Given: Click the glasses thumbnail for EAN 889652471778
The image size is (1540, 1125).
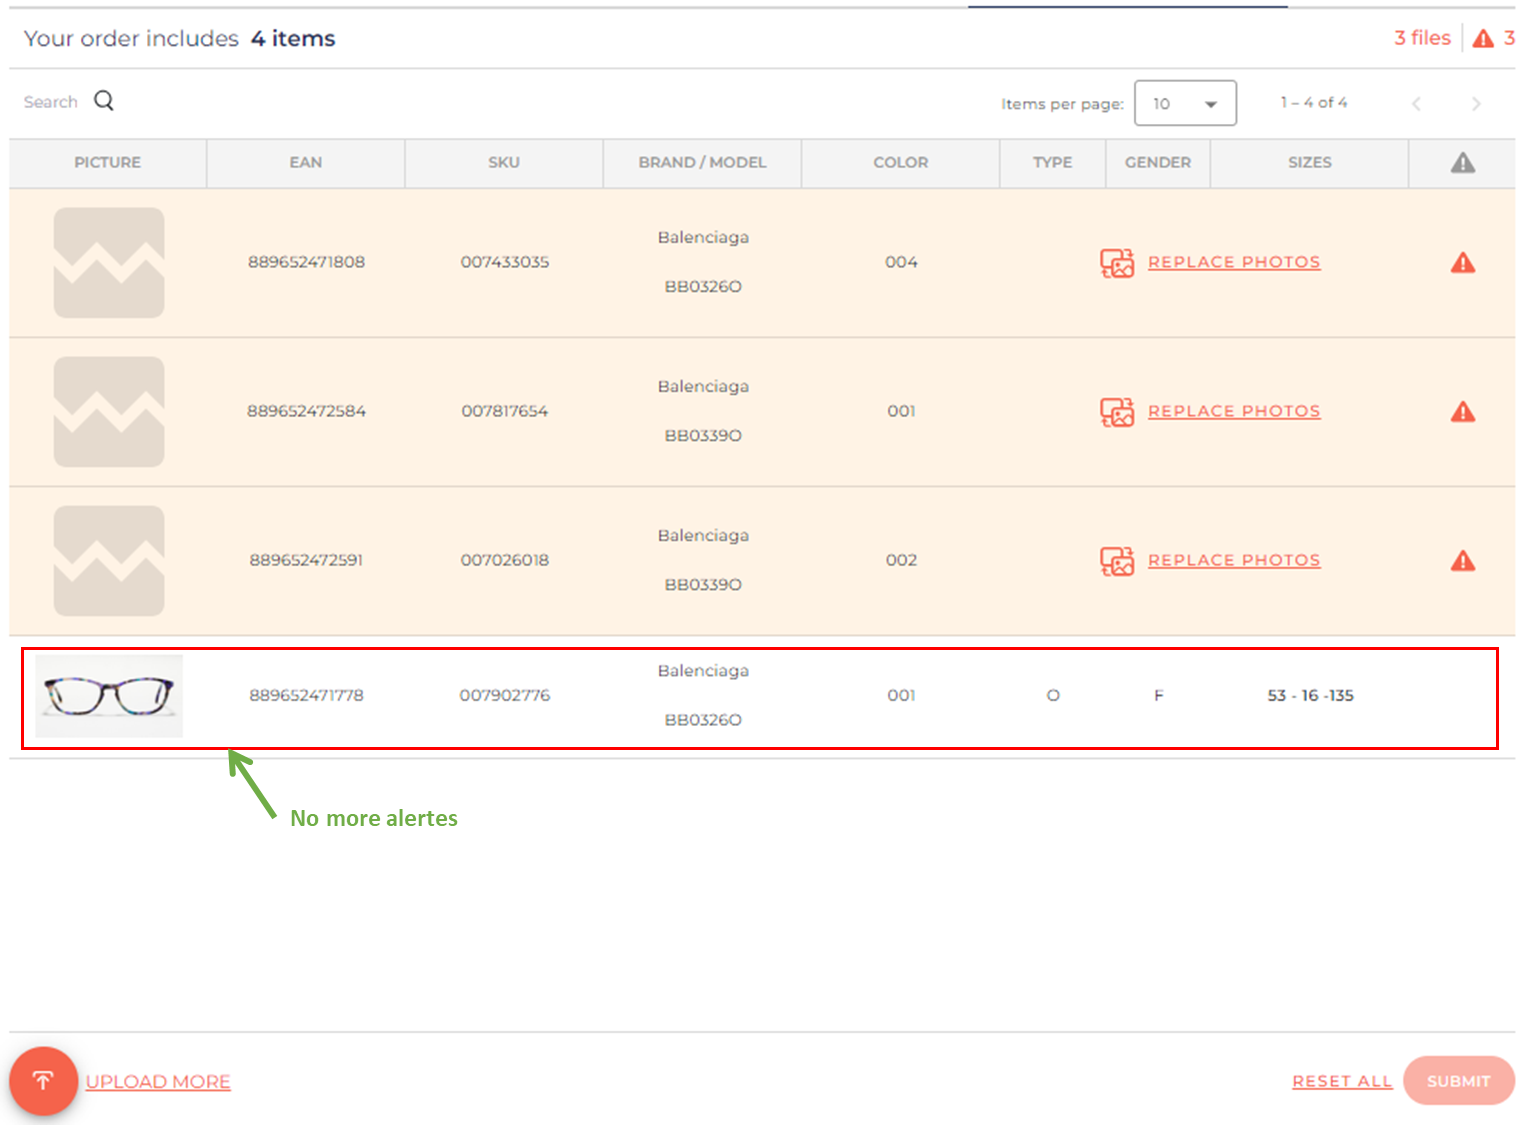Looking at the screenshot, I should pyautogui.click(x=109, y=696).
